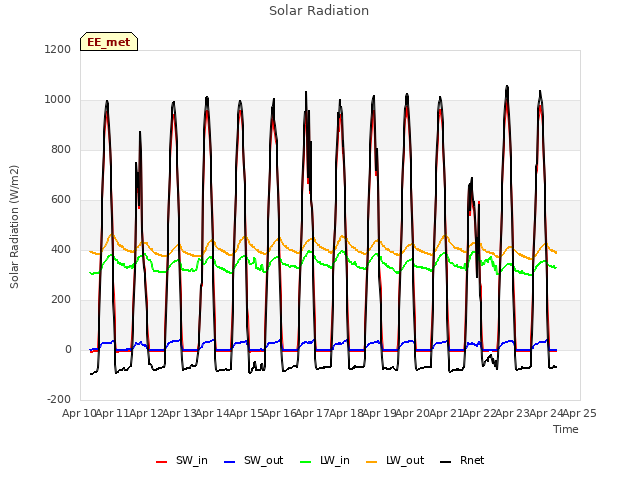Click the 1000 y-axis tick label
This screenshot has height=480, width=640.
[58, 100]
